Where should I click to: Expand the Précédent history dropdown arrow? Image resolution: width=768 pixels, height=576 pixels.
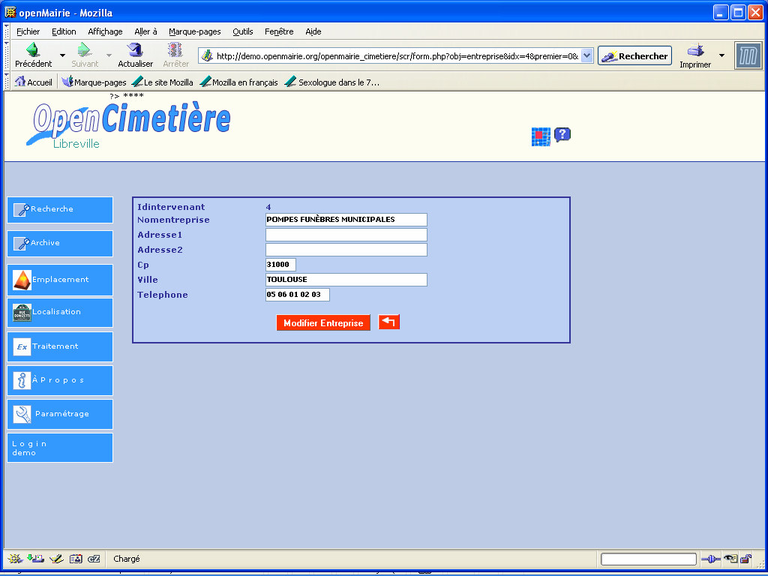point(62,56)
